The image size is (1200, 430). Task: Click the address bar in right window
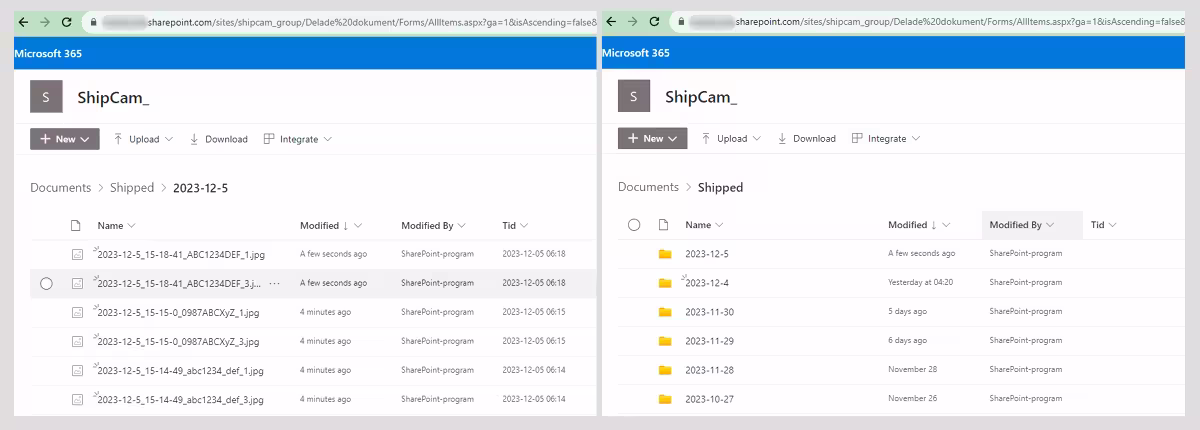click(930, 21)
